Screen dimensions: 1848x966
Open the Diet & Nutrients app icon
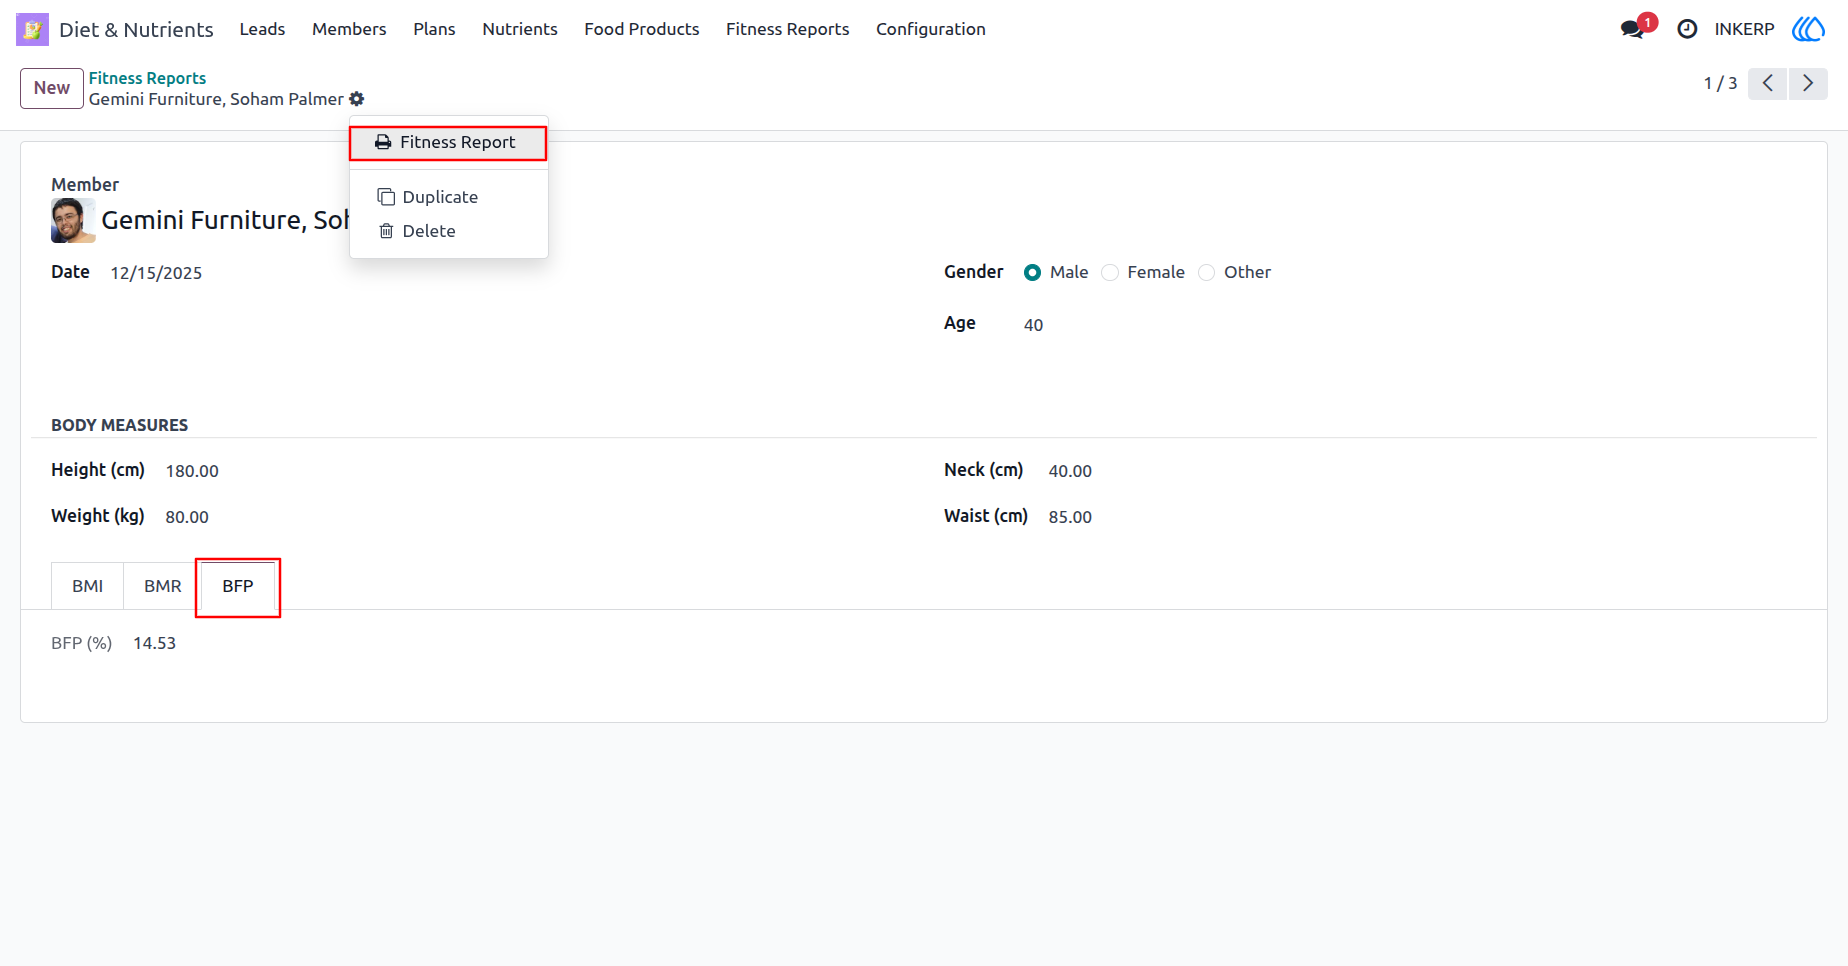pyautogui.click(x=32, y=29)
